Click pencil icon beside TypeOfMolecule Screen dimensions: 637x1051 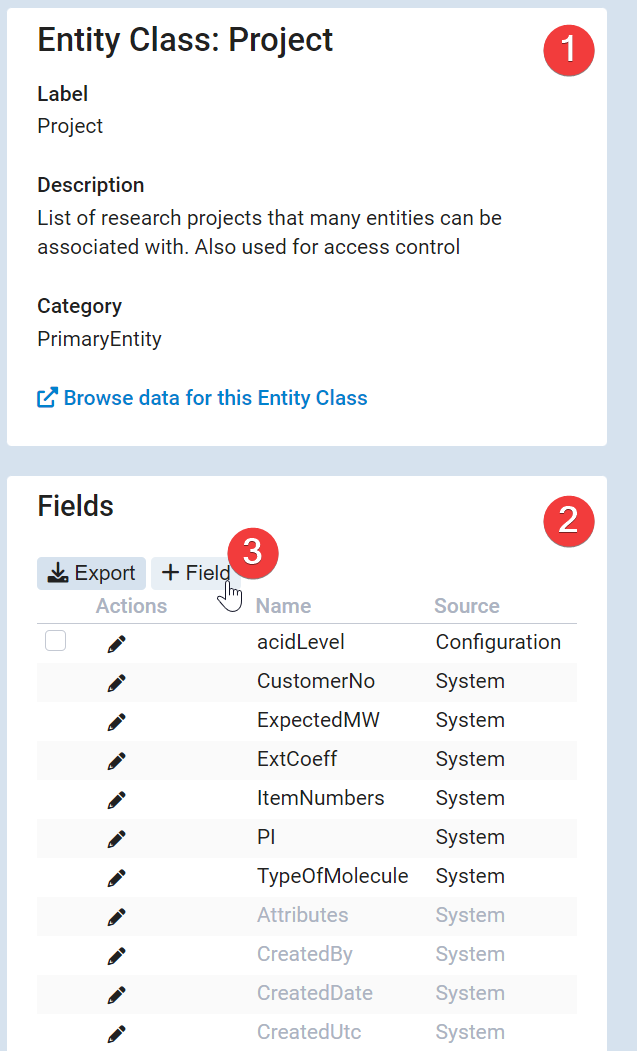(x=117, y=878)
